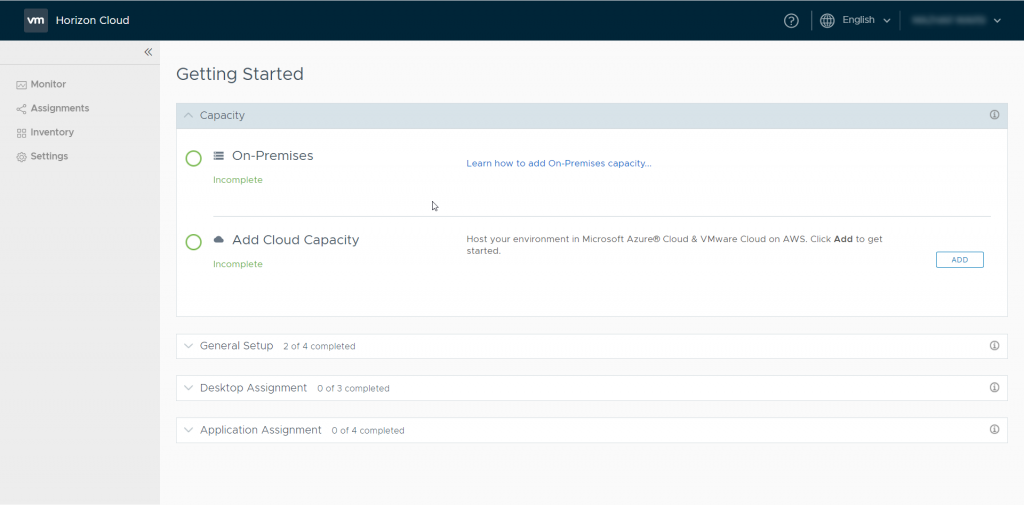Viewport: 1024px width, 505px height.
Task: Open Assignments in the sidebar
Action: click(x=59, y=108)
